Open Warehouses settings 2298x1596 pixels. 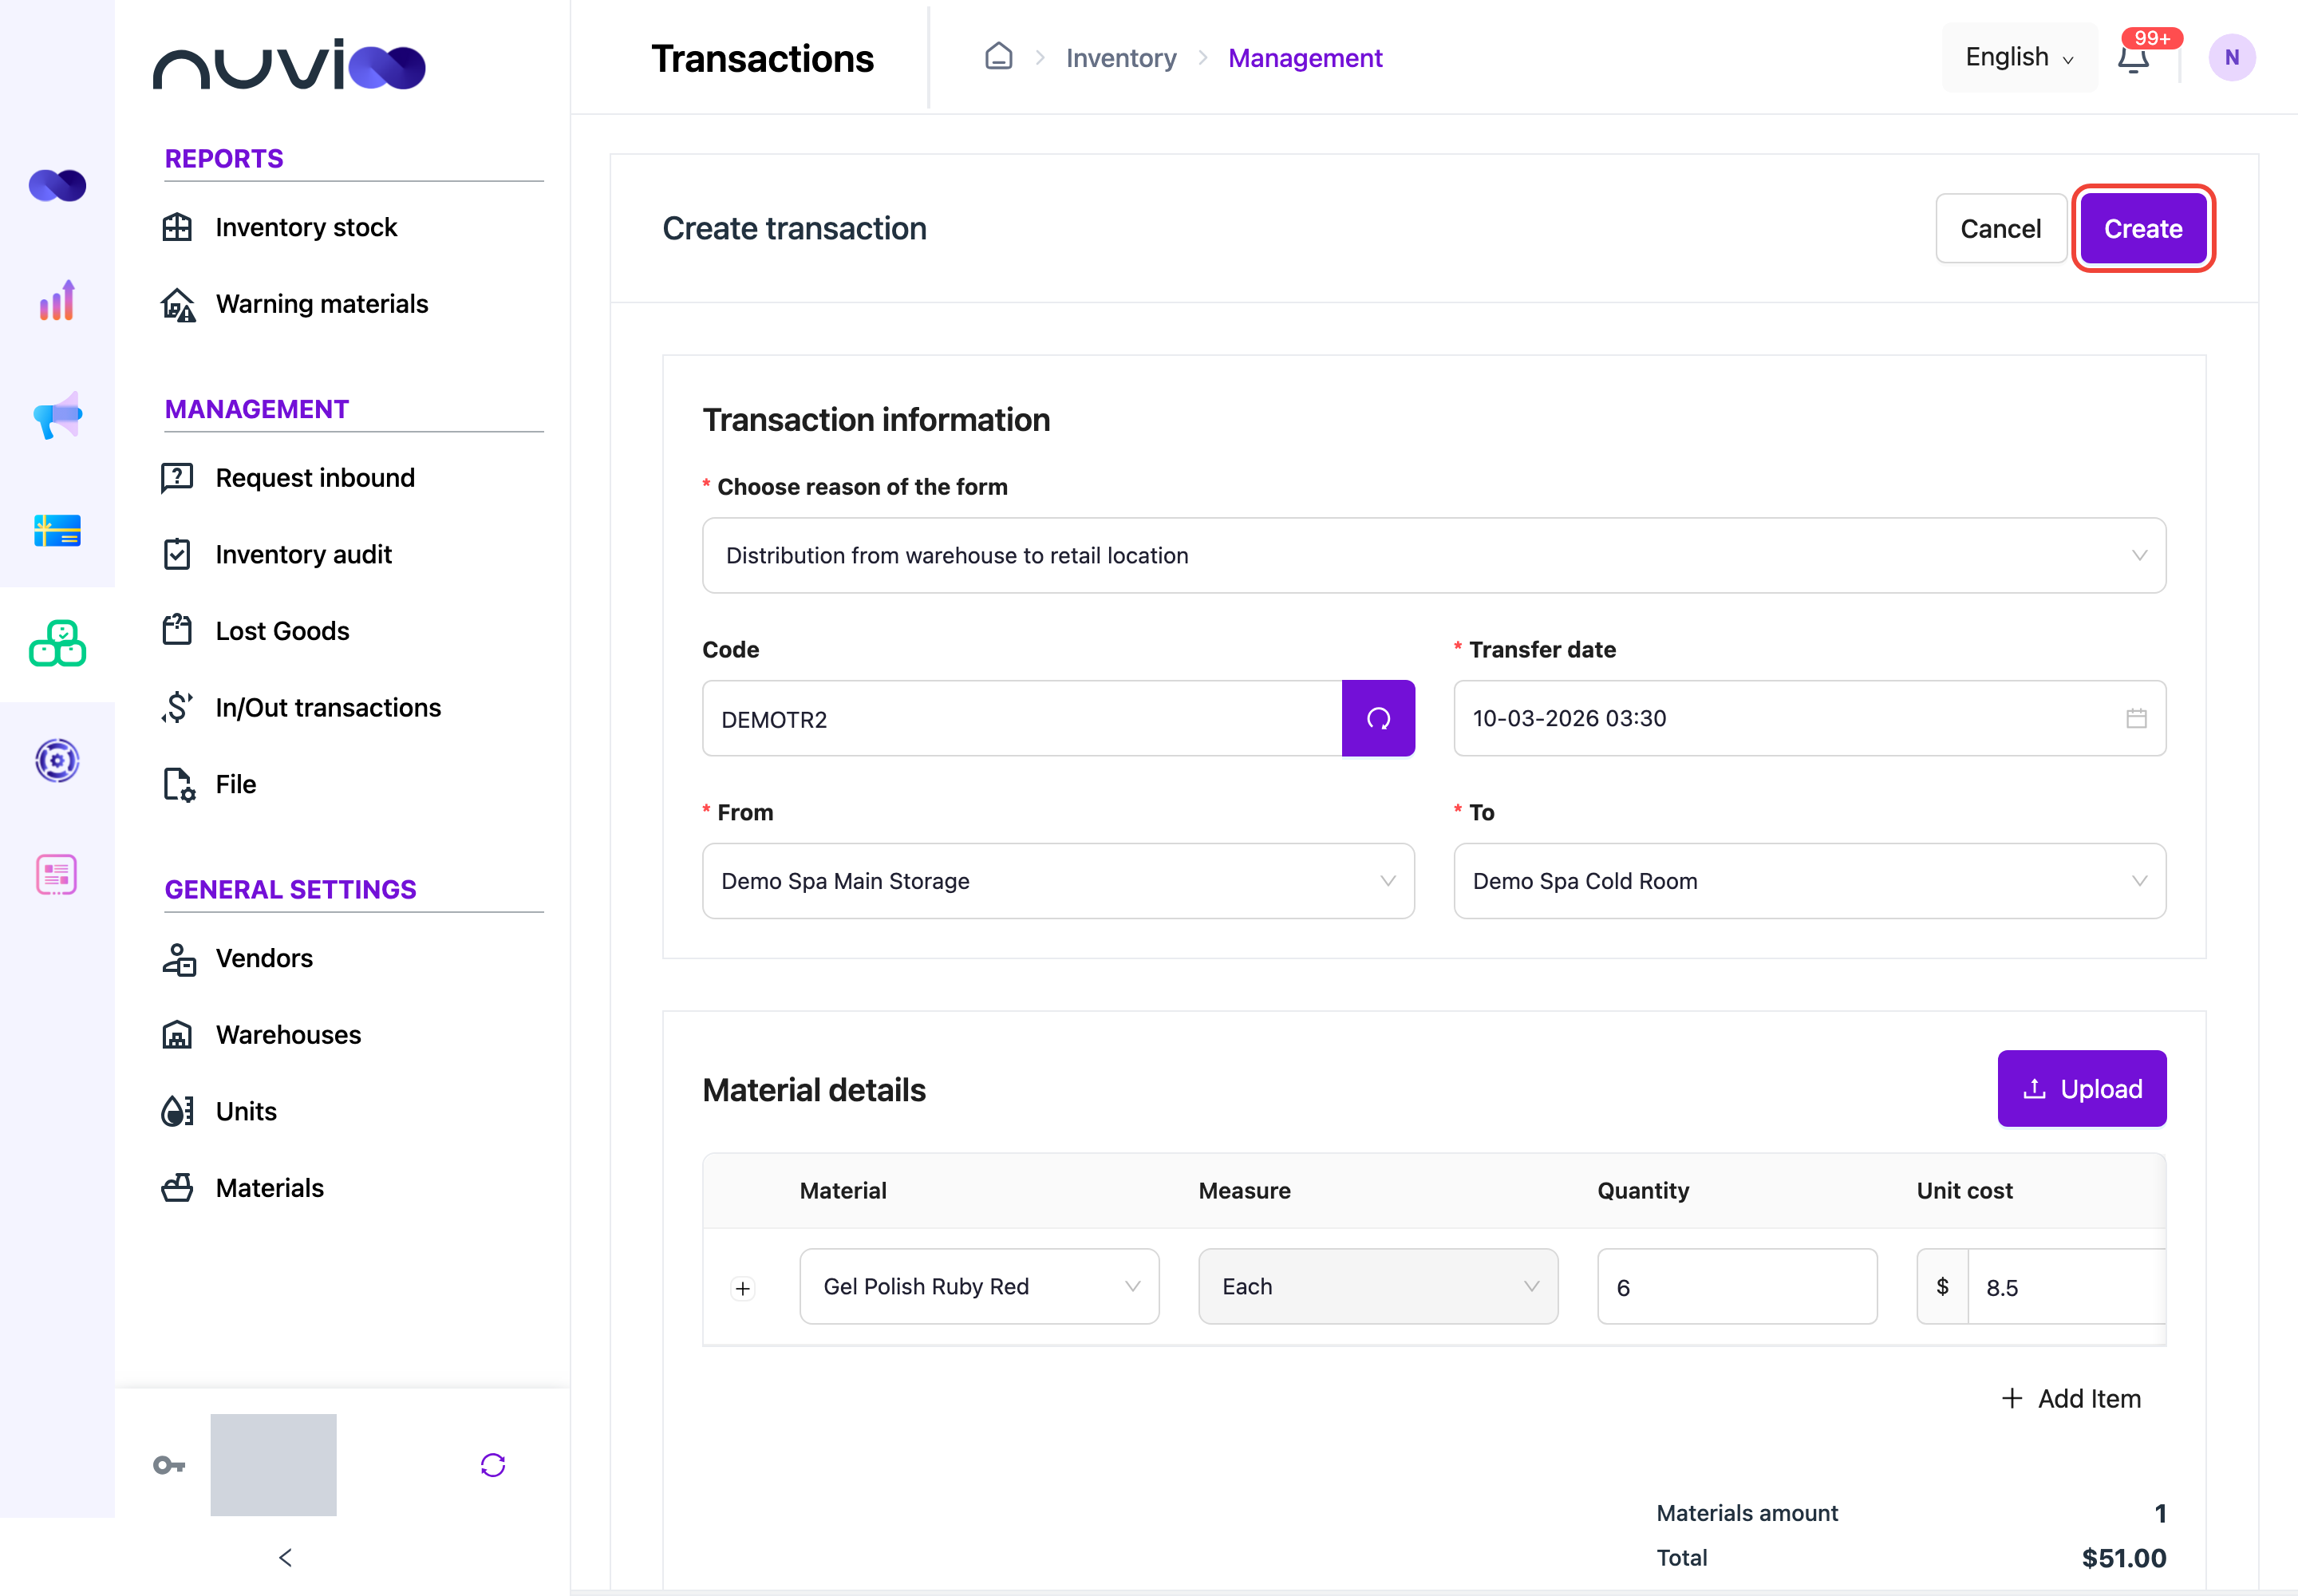(288, 1035)
